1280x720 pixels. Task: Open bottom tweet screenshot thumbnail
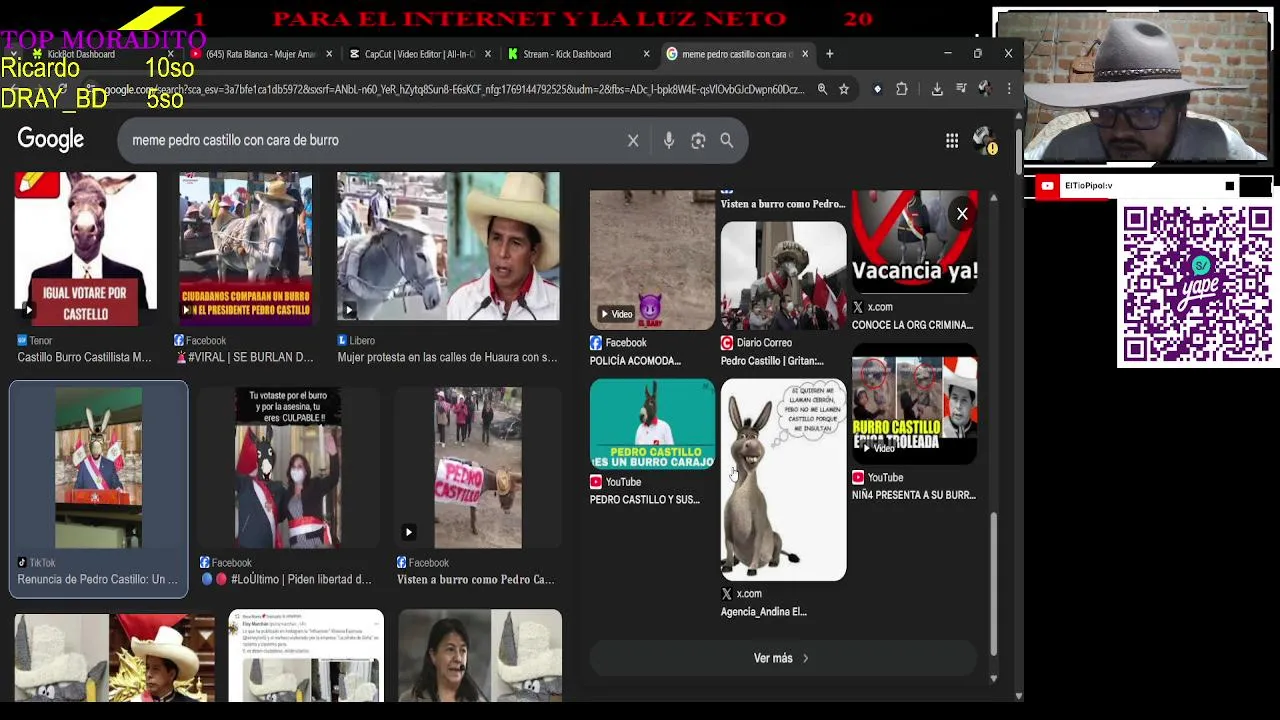pyautogui.click(x=306, y=656)
